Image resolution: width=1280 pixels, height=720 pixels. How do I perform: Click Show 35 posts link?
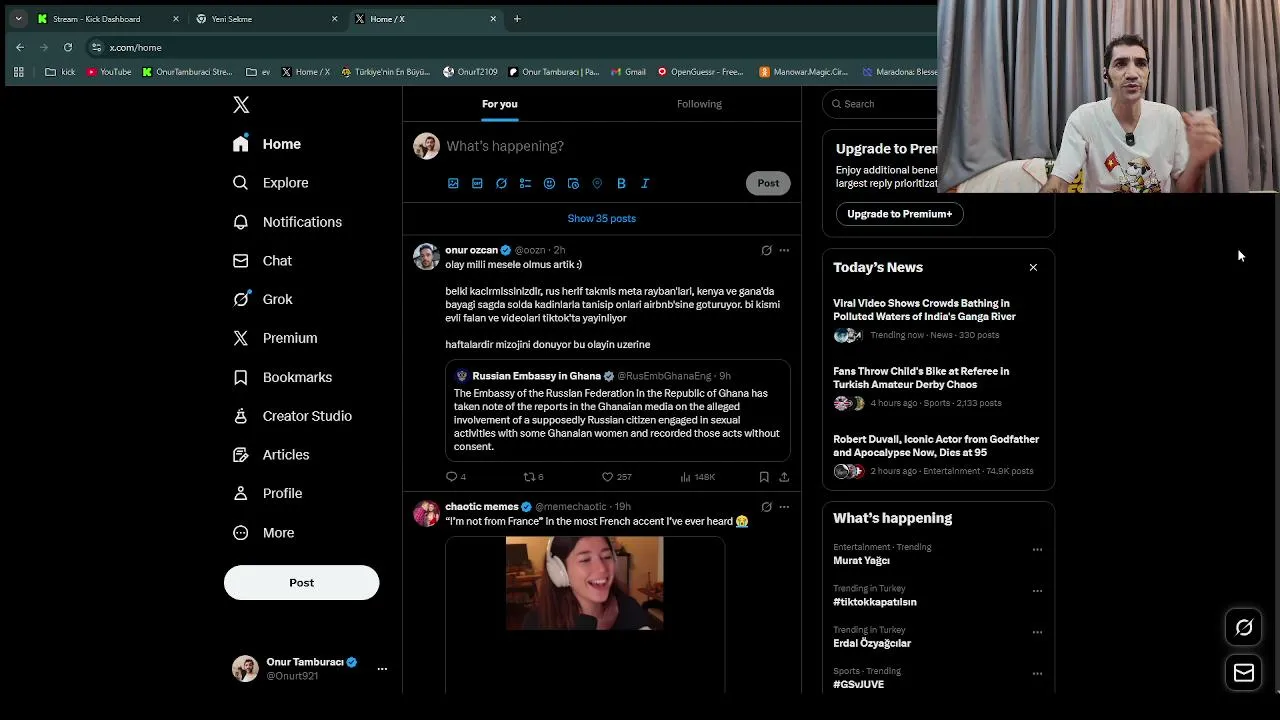[602, 219]
